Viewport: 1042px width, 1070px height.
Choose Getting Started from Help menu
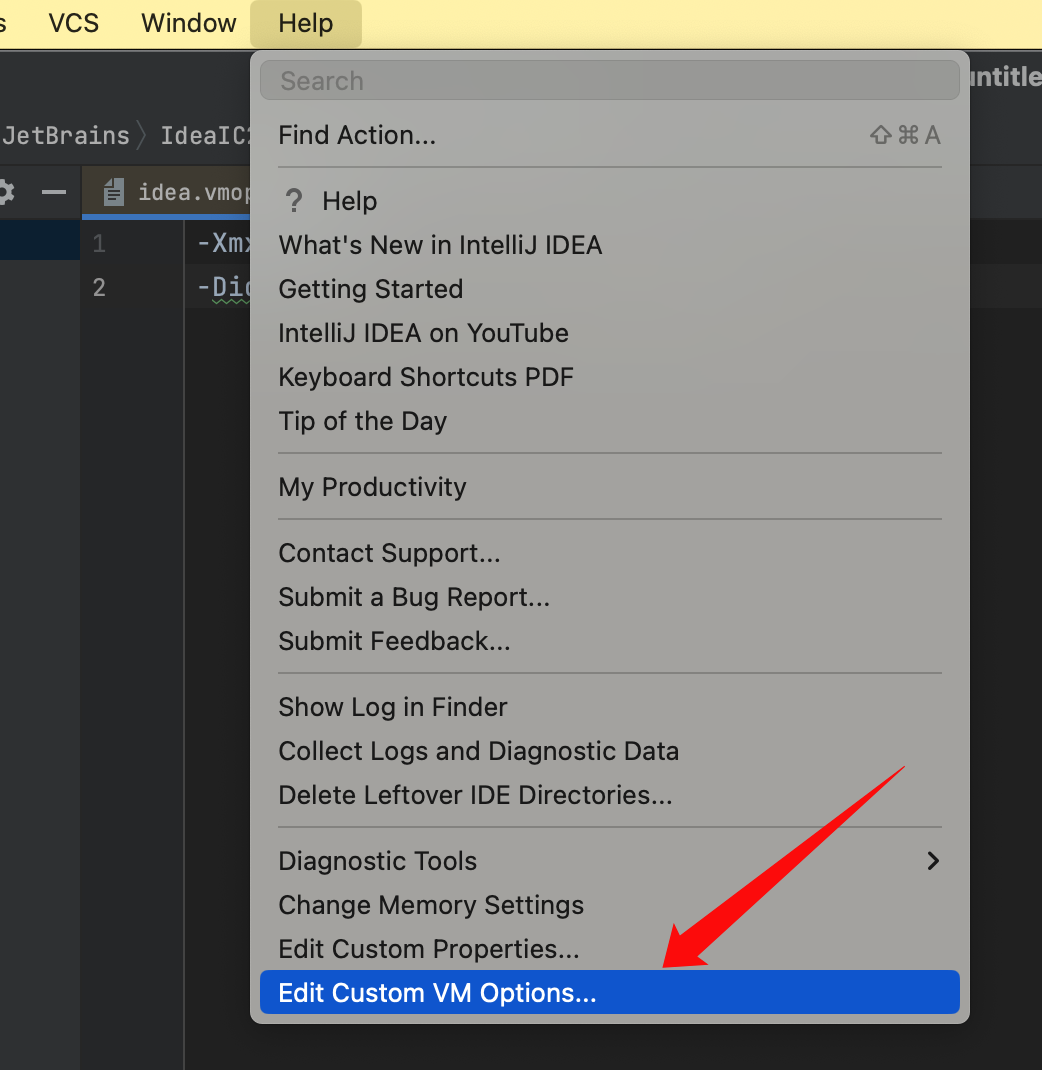370,289
